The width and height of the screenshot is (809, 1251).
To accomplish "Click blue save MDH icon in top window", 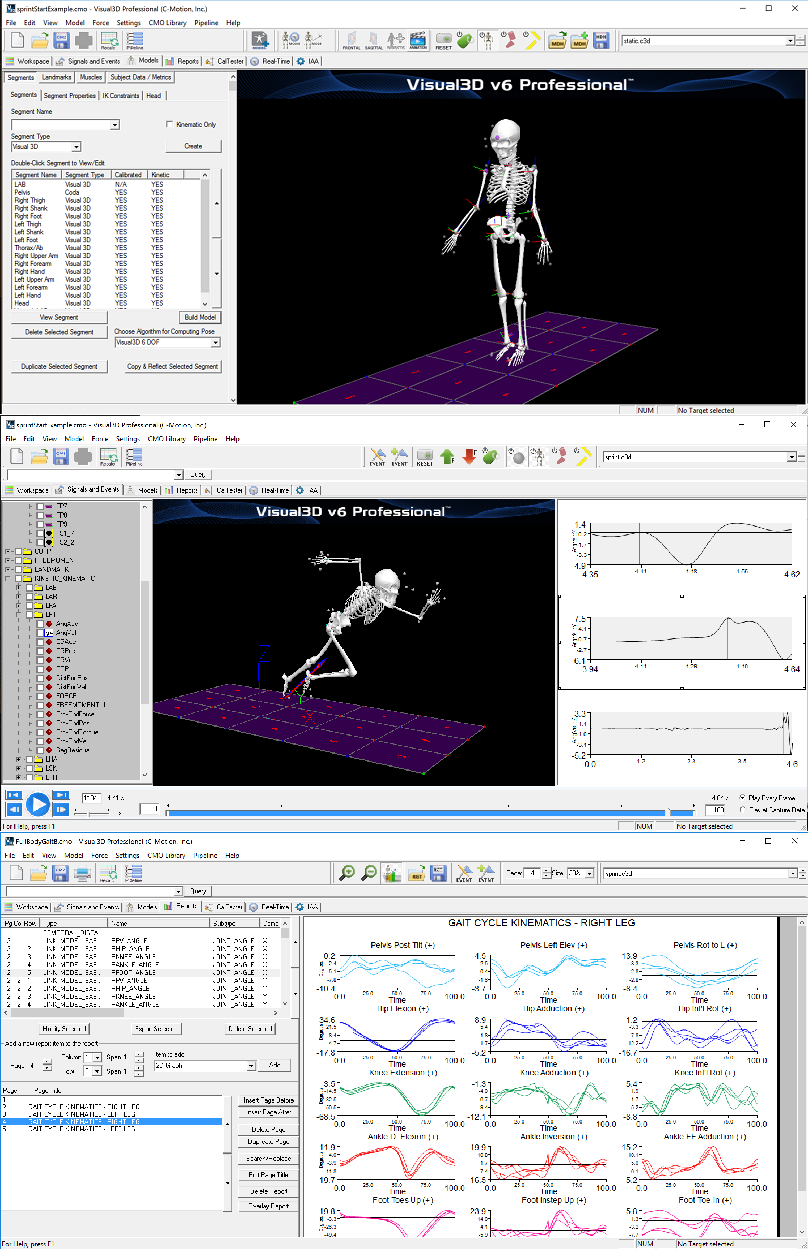I will point(601,40).
